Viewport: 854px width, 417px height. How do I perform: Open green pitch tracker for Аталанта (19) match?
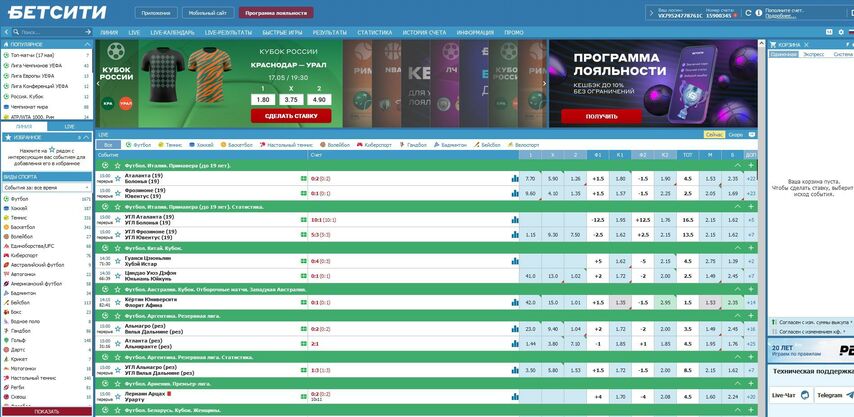(303, 179)
